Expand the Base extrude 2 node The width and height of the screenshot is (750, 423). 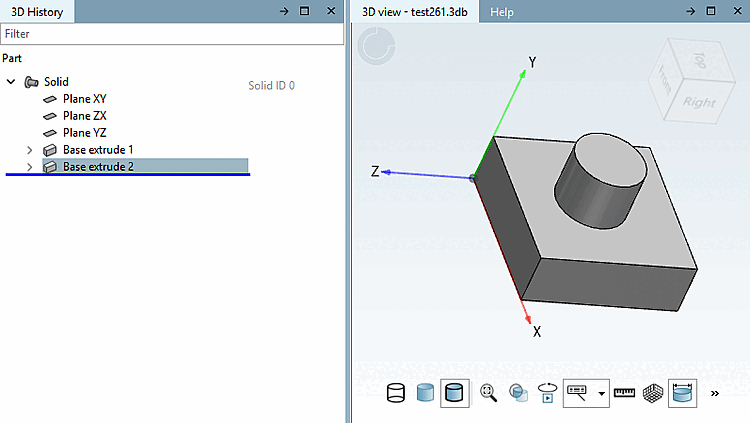[30, 167]
